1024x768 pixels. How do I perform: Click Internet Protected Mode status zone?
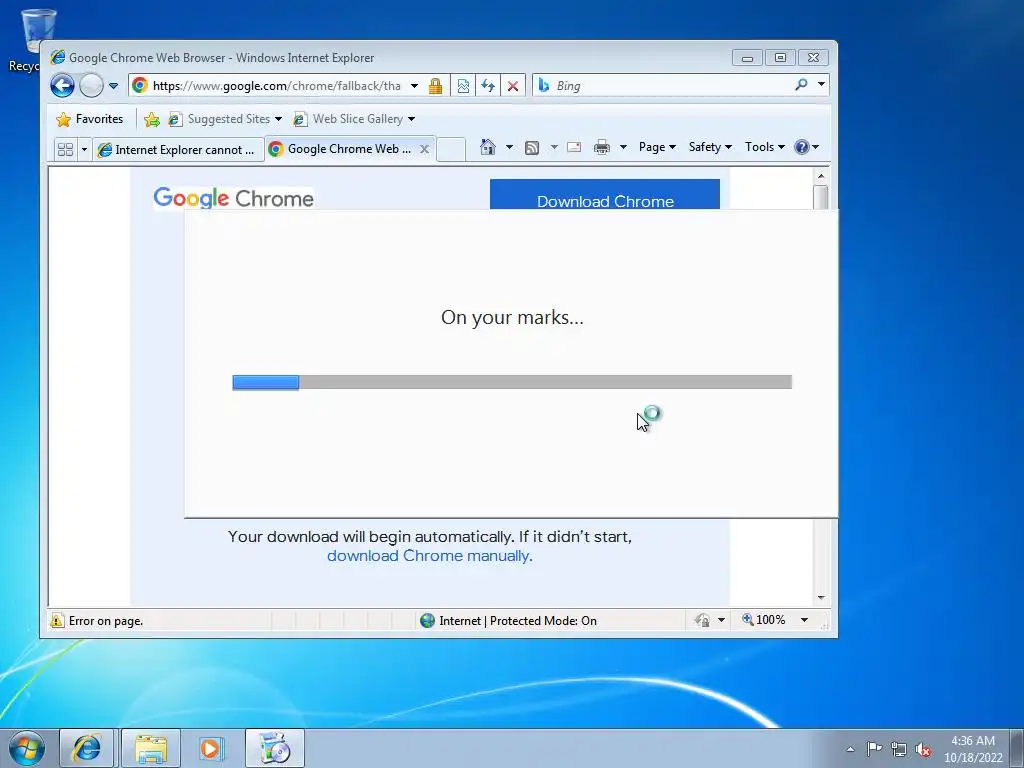coord(509,620)
